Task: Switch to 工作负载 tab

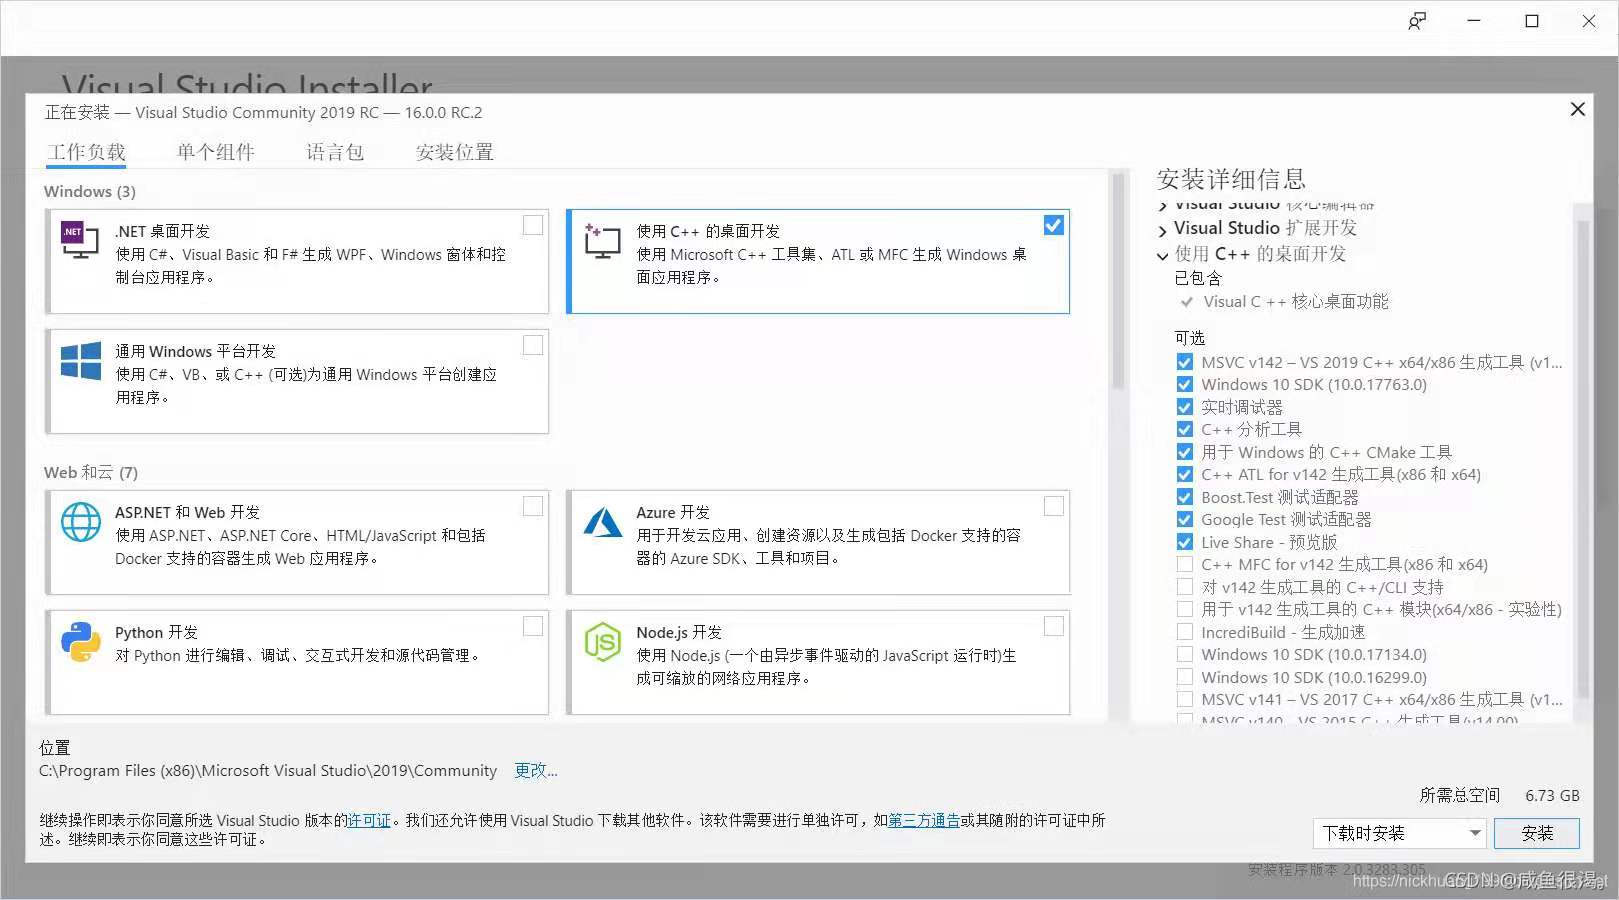Action: click(86, 152)
